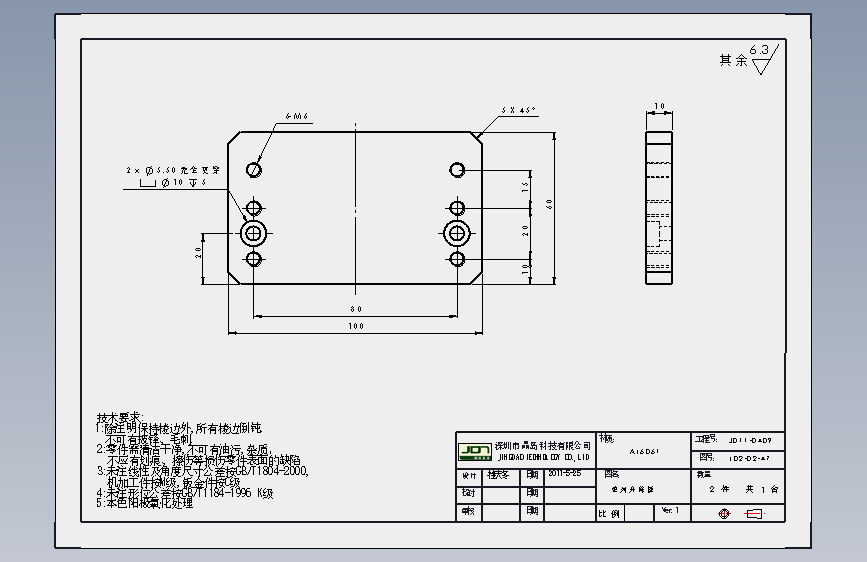
Task: Click the '其余' surface finish label
Action: coord(733,60)
